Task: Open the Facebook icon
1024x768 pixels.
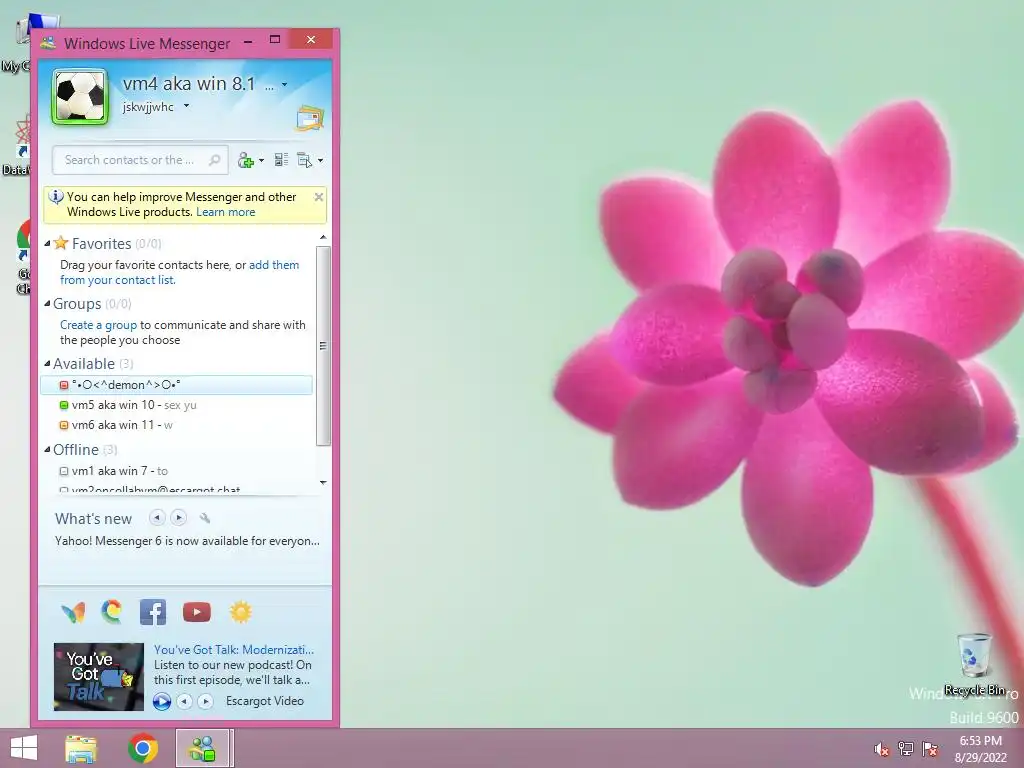Action: tap(153, 612)
